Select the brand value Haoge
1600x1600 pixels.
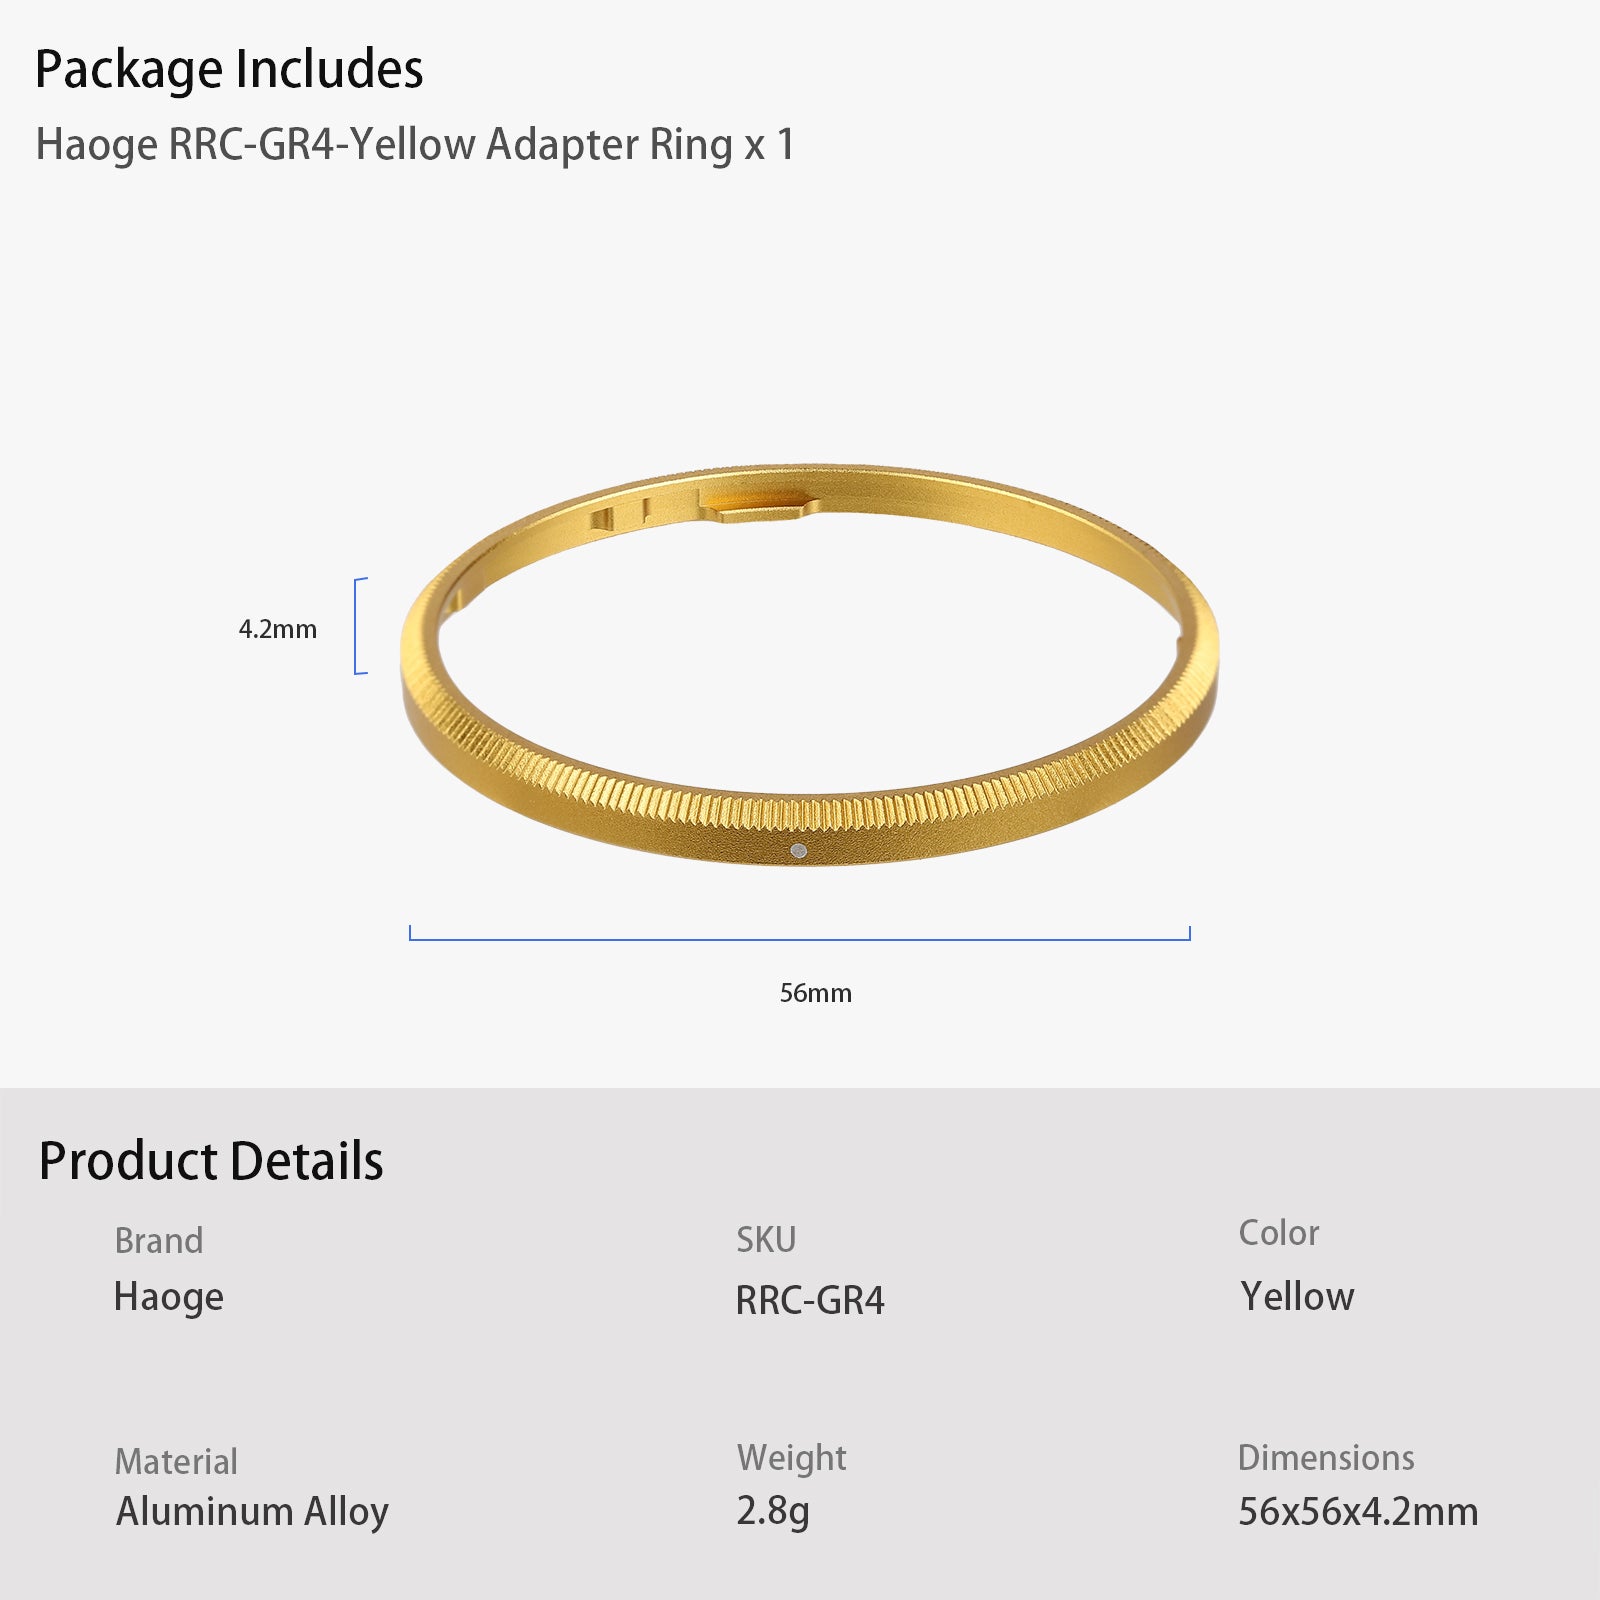coord(169,1297)
